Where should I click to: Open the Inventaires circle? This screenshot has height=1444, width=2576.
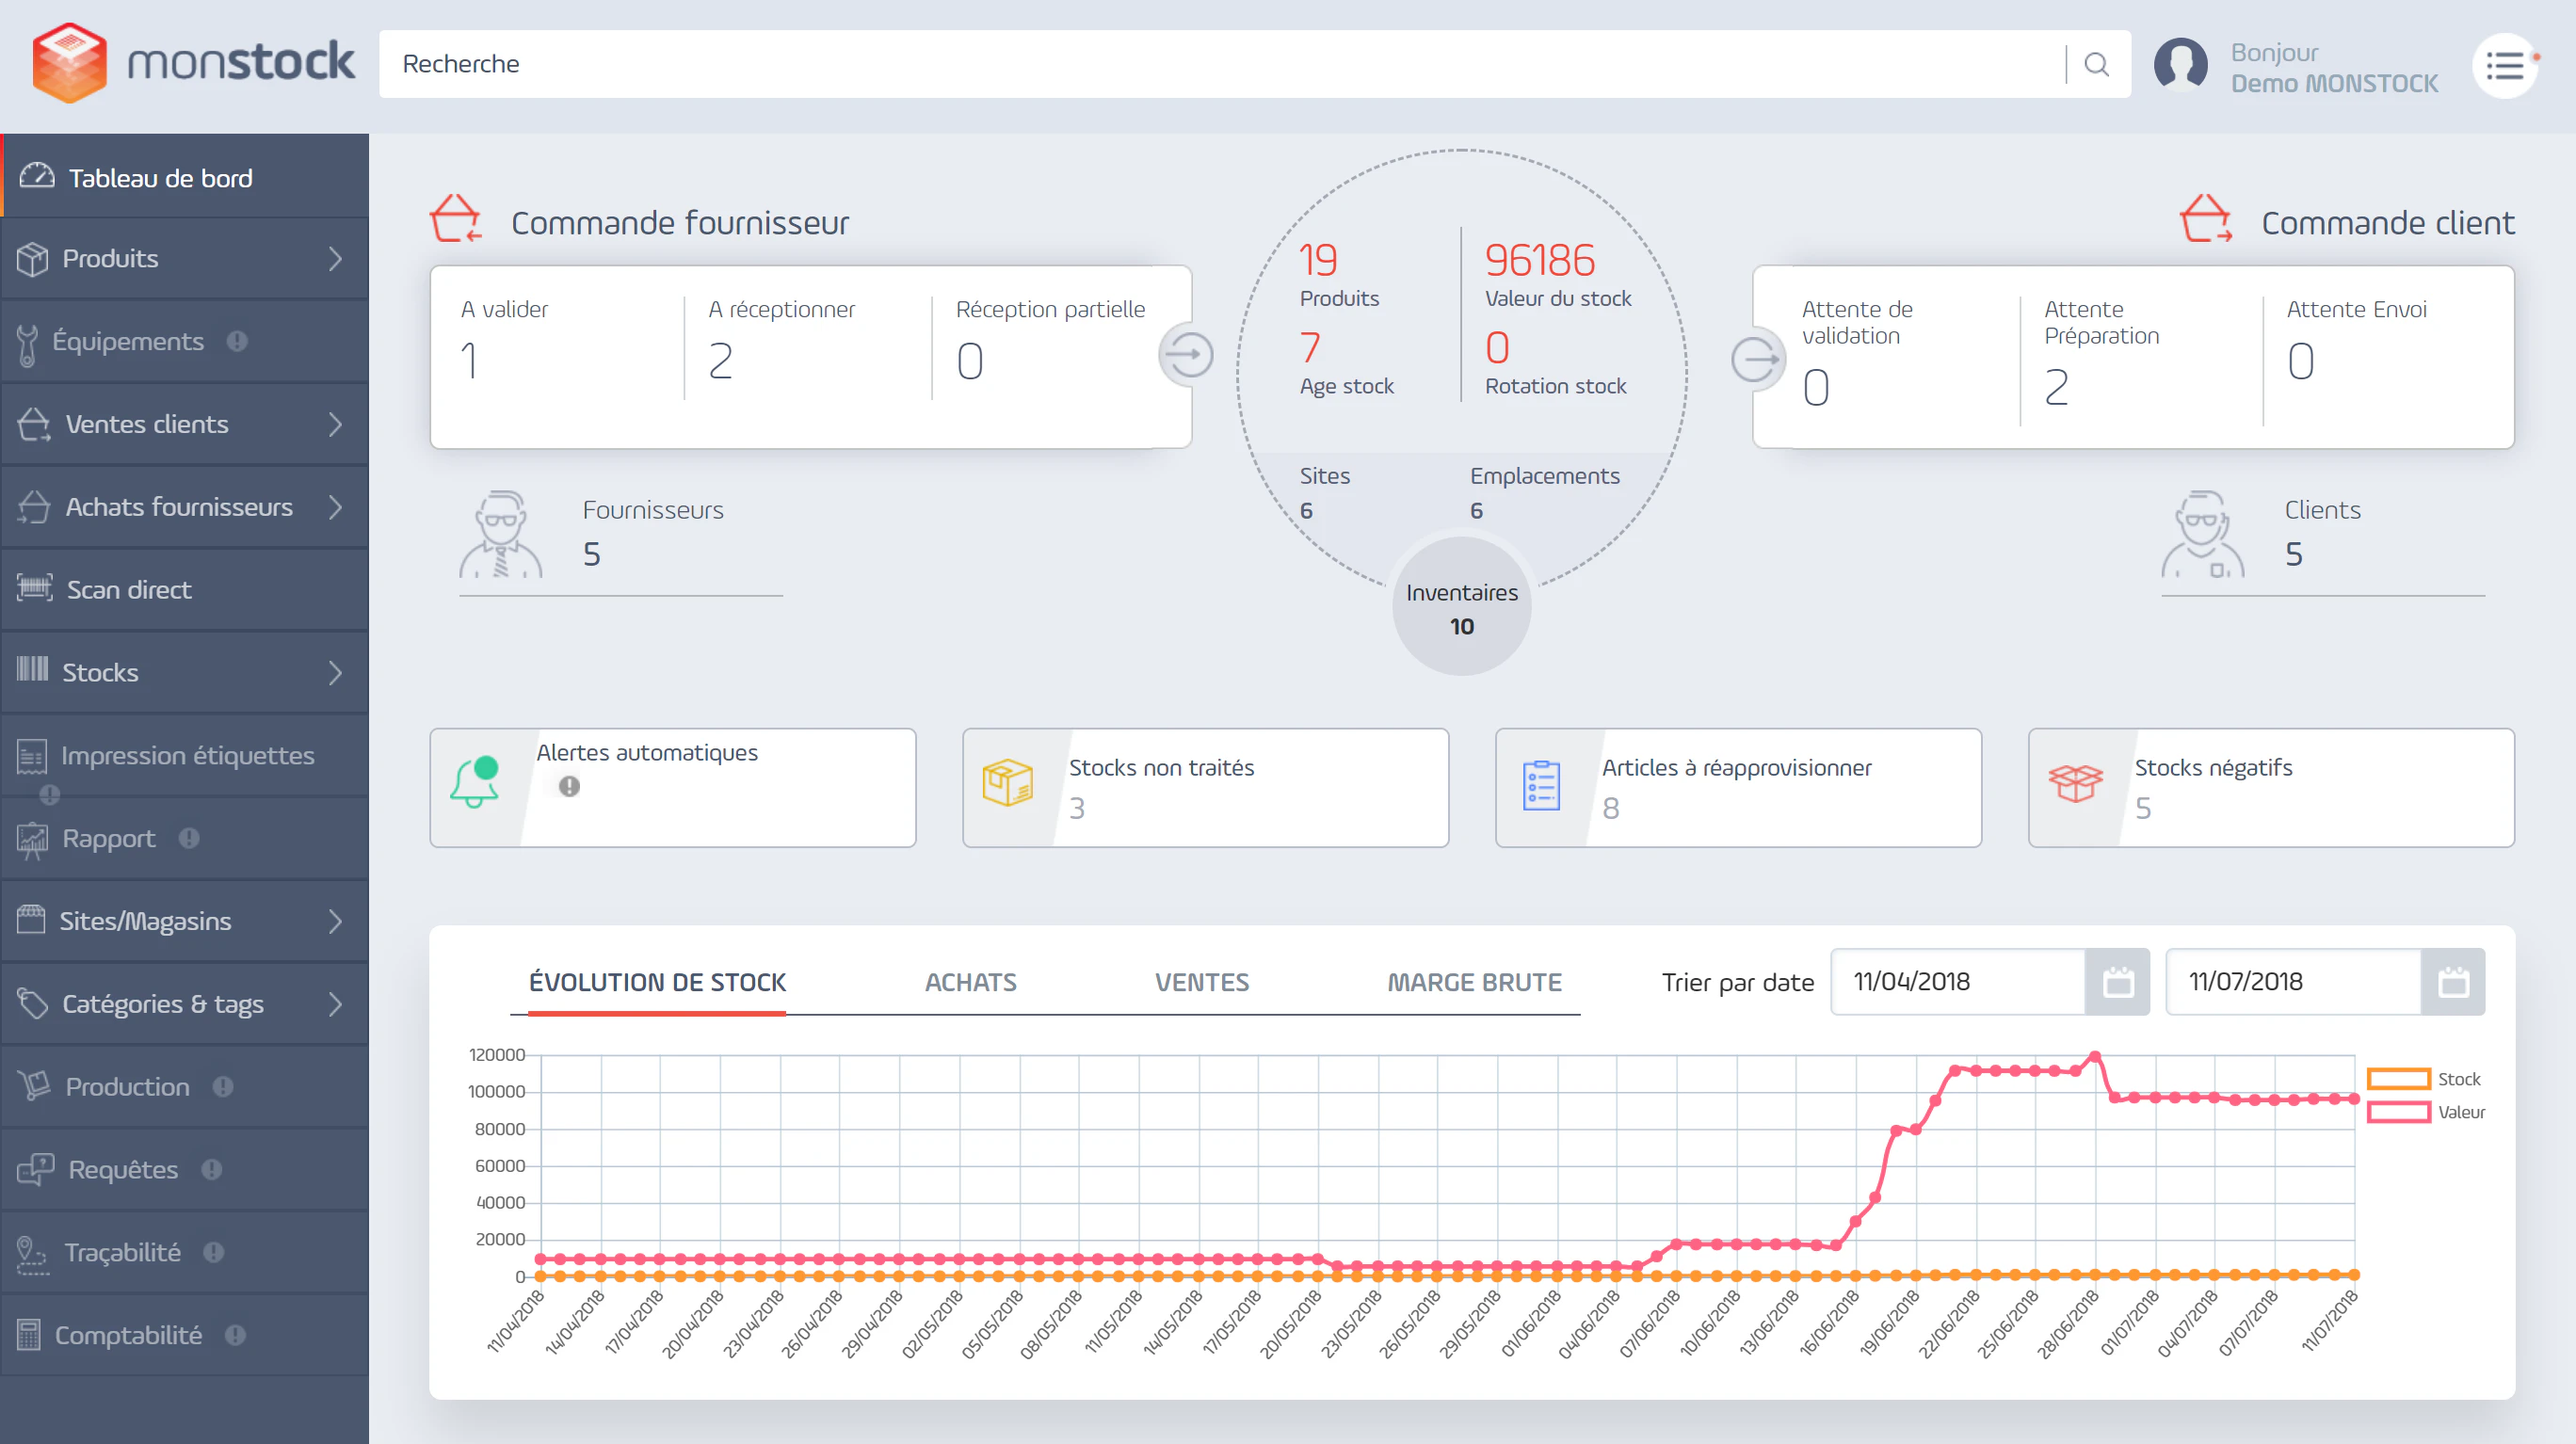click(1461, 607)
